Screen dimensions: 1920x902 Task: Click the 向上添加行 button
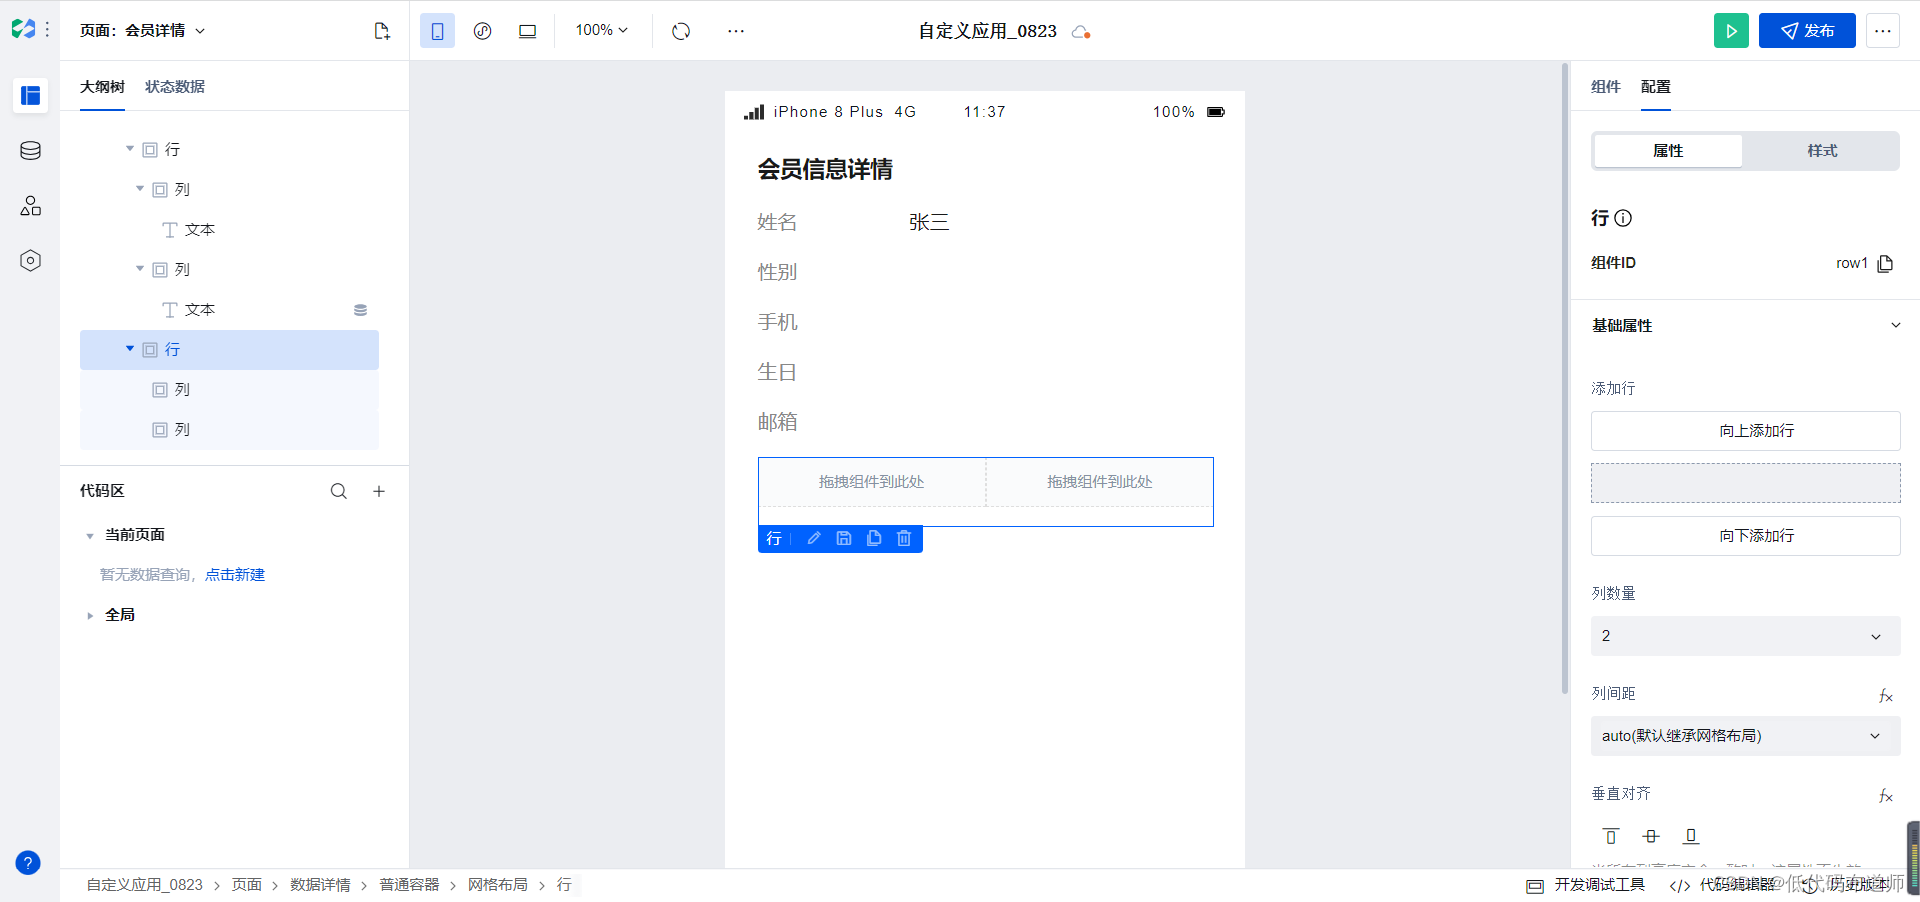tap(1746, 431)
